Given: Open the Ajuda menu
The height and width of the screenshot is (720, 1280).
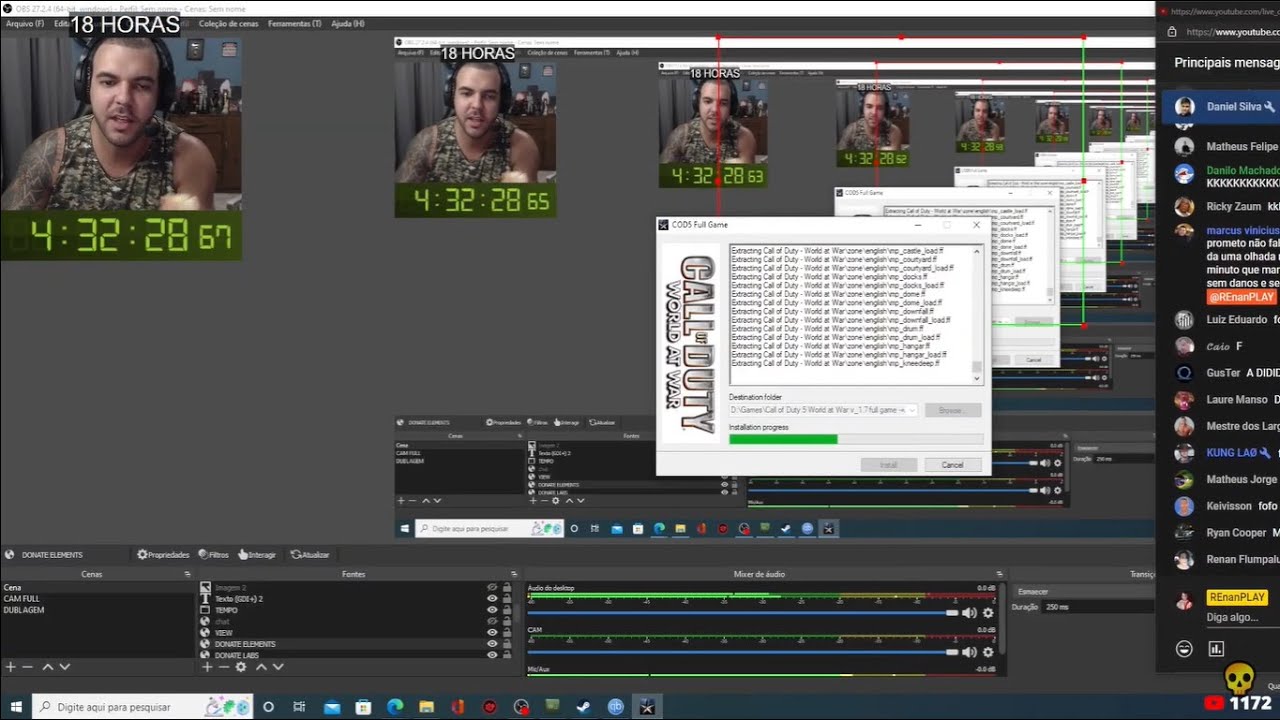Looking at the screenshot, I should pyautogui.click(x=347, y=23).
